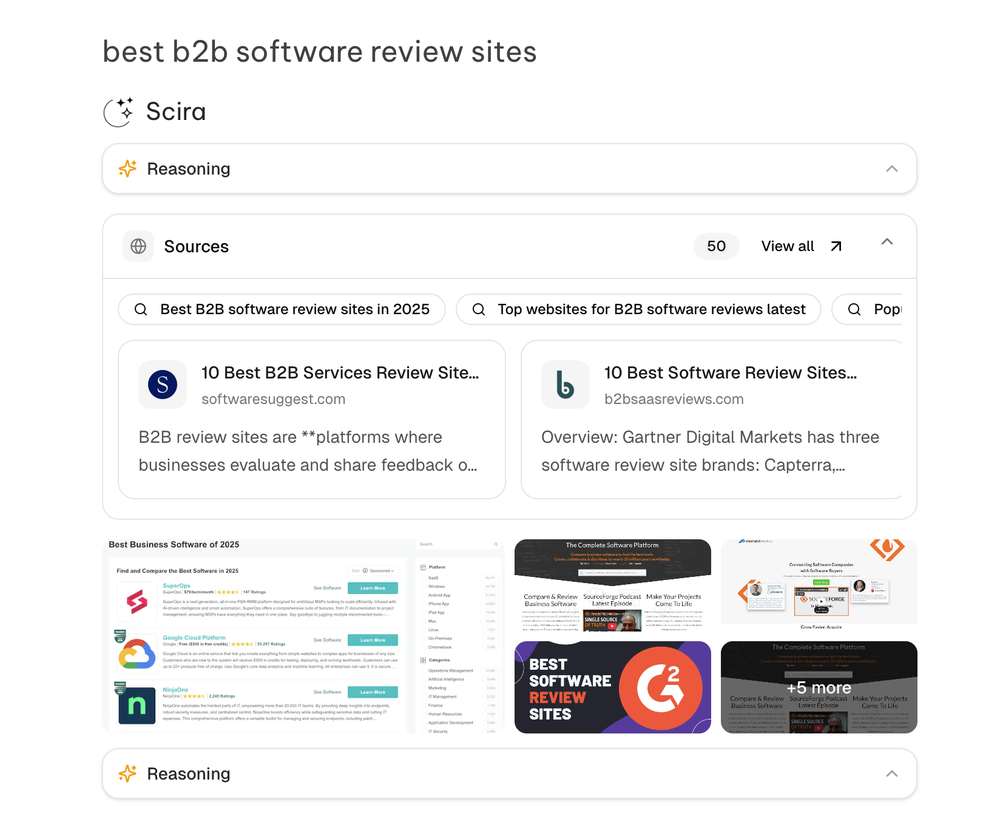
Task: Collapse the bottom Reasoning panel chevron
Action: point(892,773)
